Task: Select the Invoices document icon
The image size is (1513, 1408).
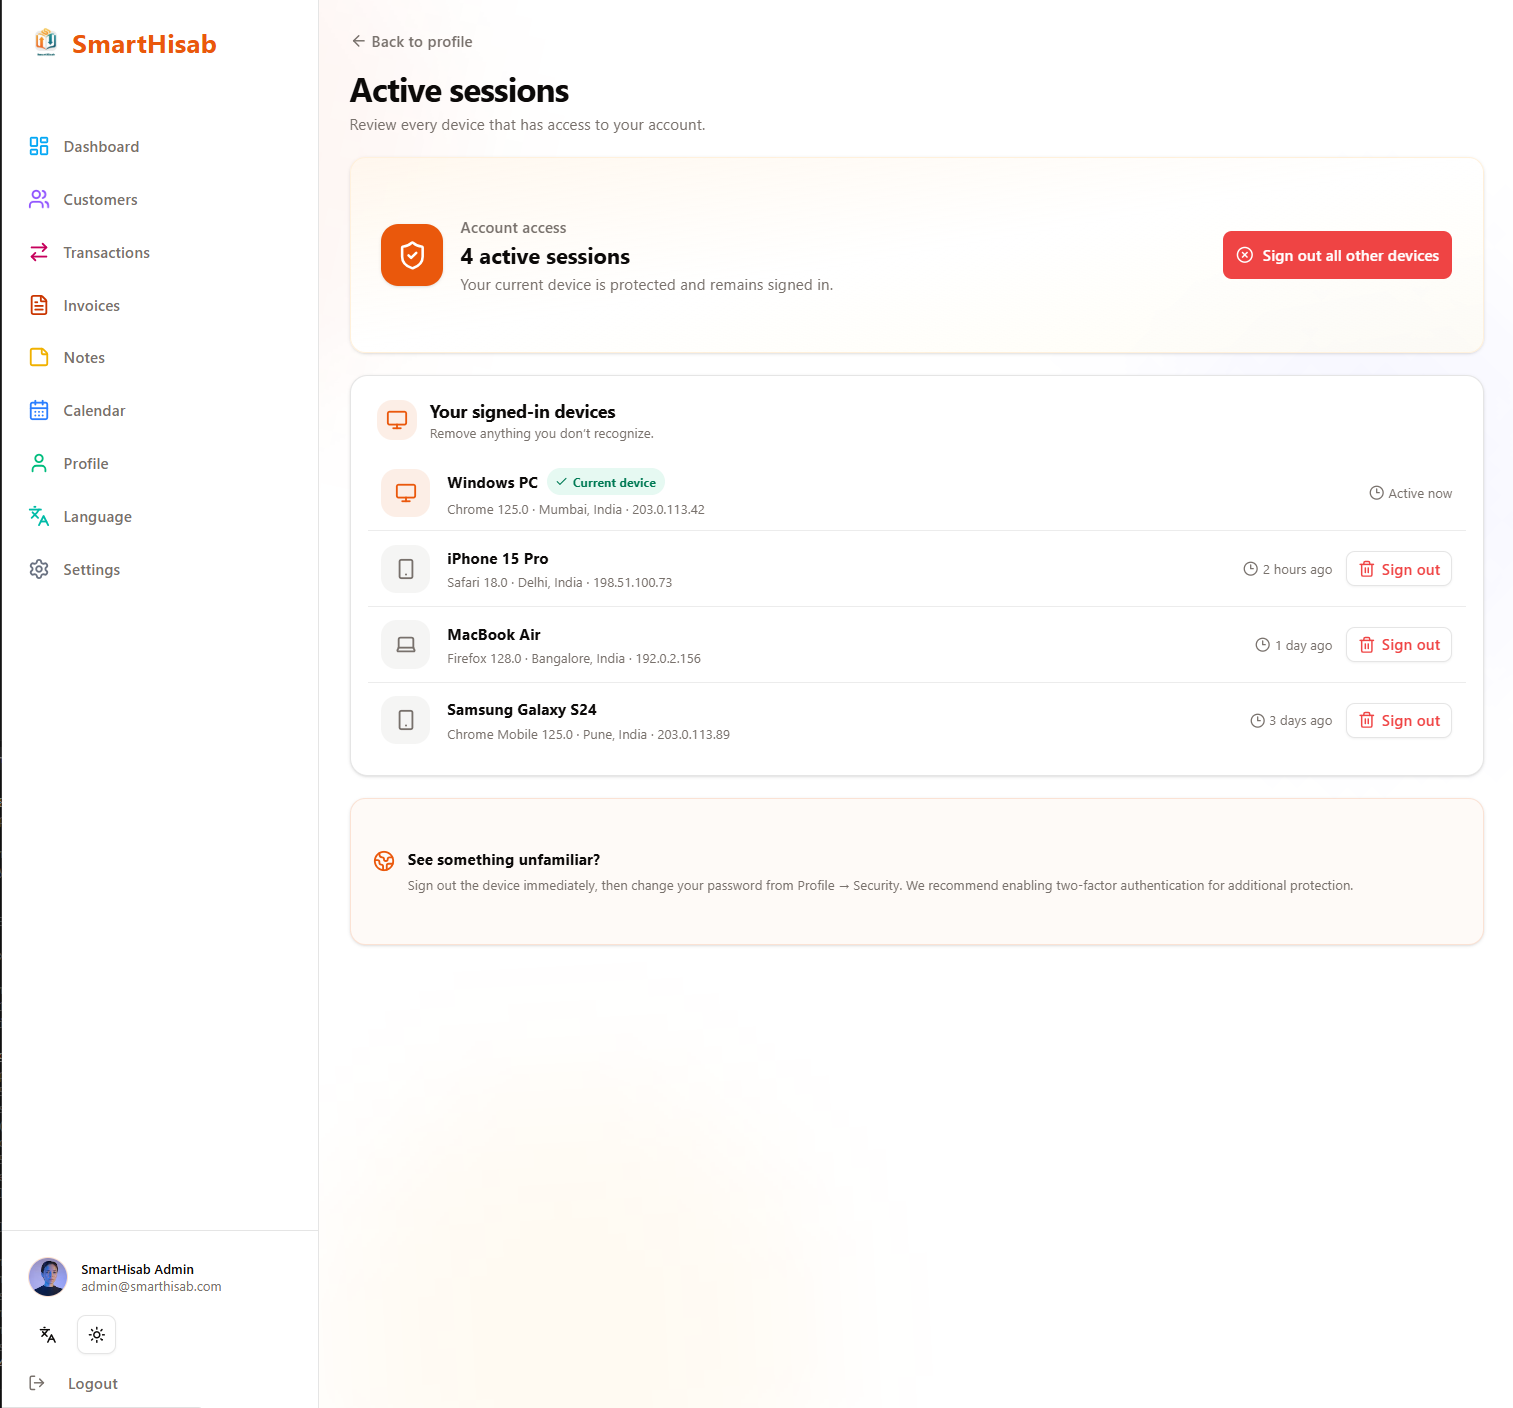Action: [x=39, y=305]
